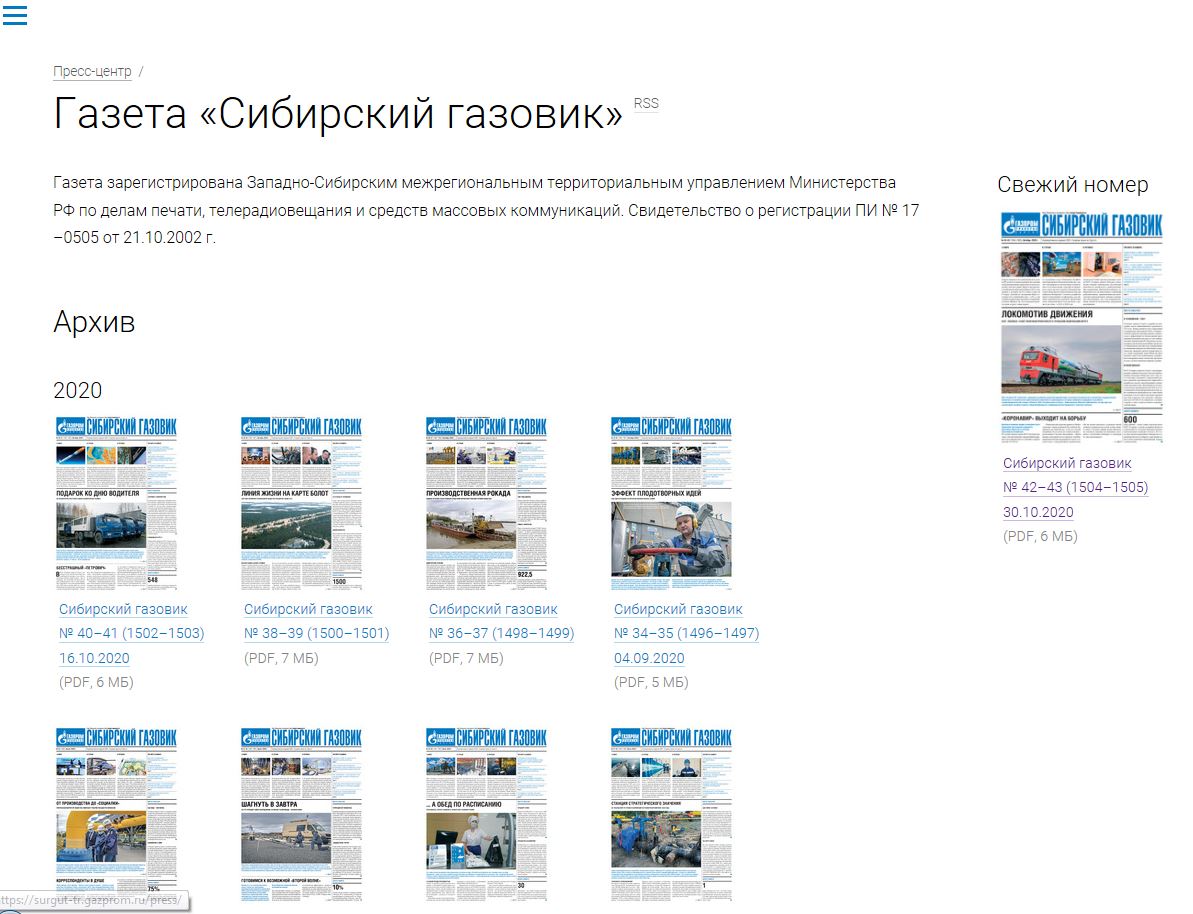This screenshot has height=914, width=1193.
Task: Open issue № 34–35 (1496–1497) link
Action: click(686, 633)
